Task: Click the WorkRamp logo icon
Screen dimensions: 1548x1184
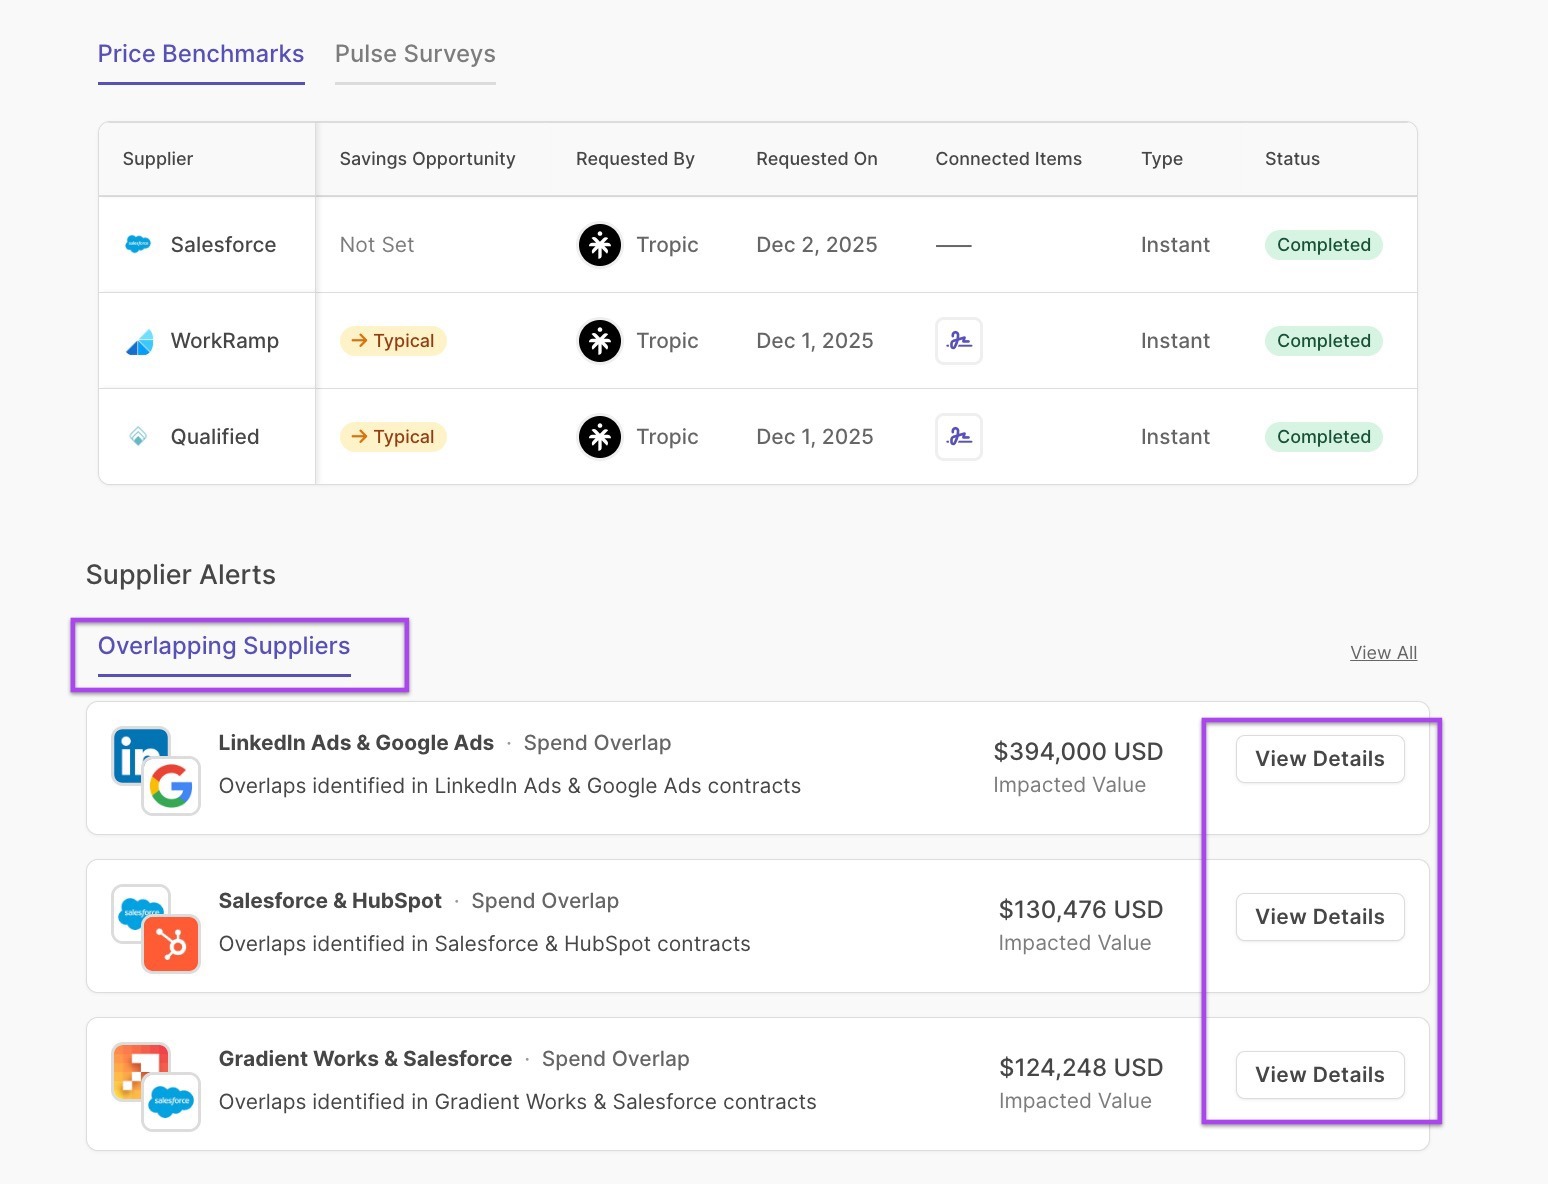Action: (139, 341)
